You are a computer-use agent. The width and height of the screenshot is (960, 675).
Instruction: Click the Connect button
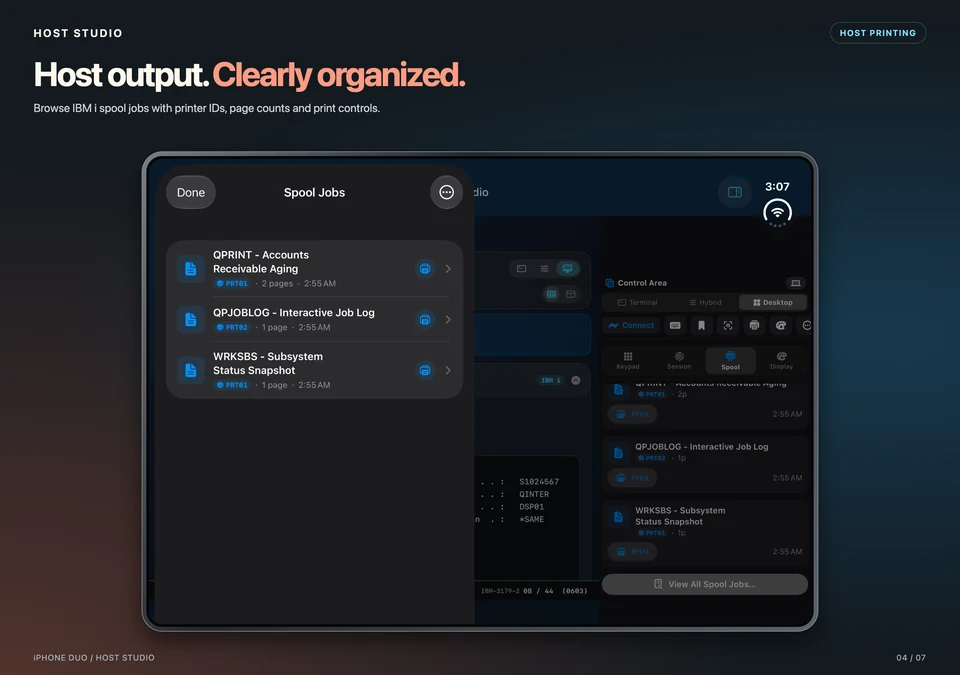[631, 325]
